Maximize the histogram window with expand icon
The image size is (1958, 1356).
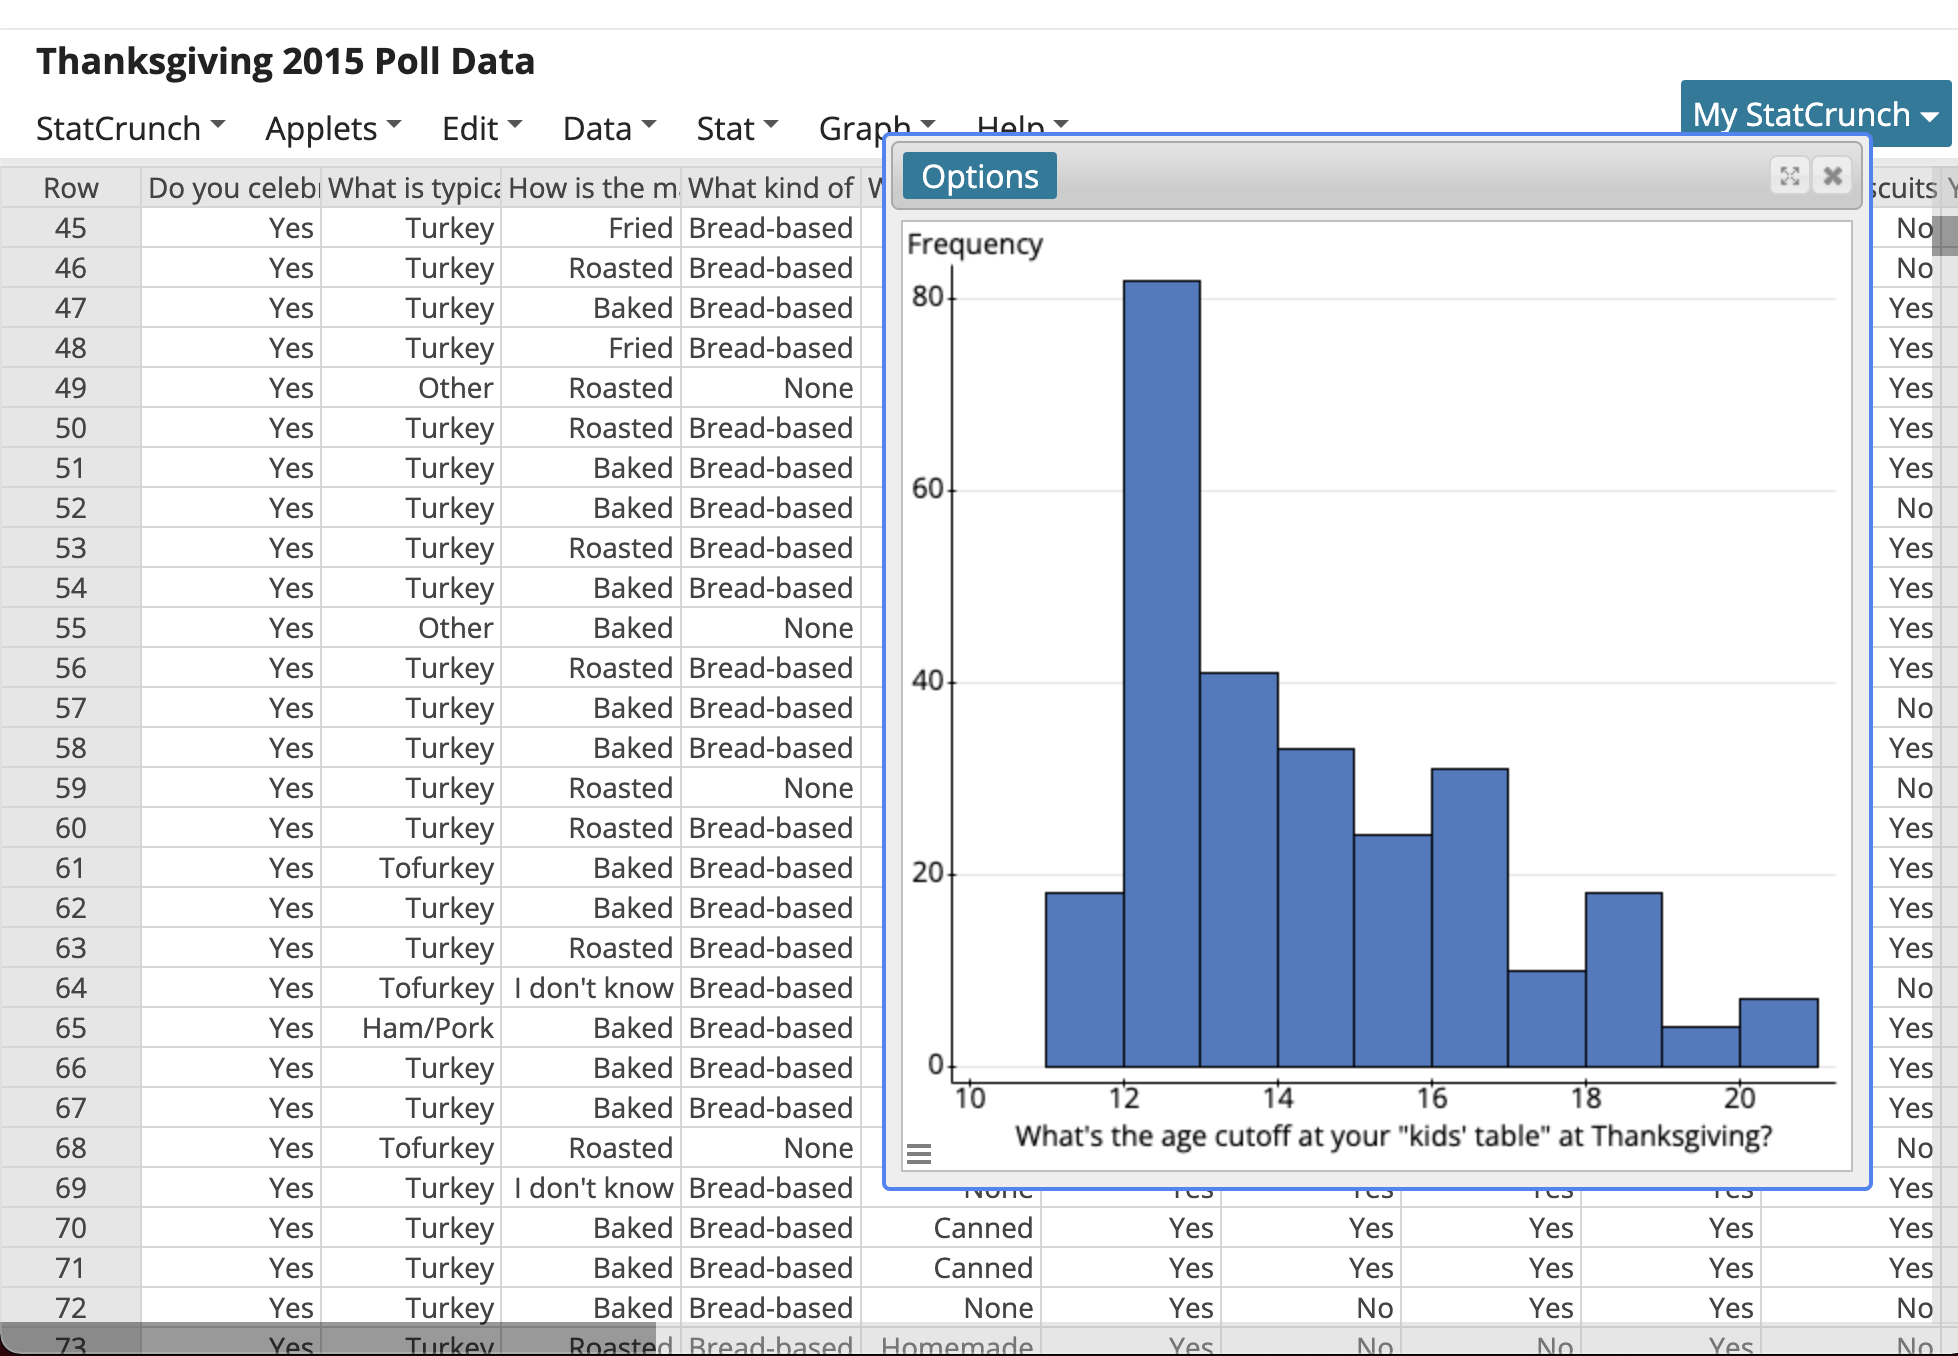1789,176
